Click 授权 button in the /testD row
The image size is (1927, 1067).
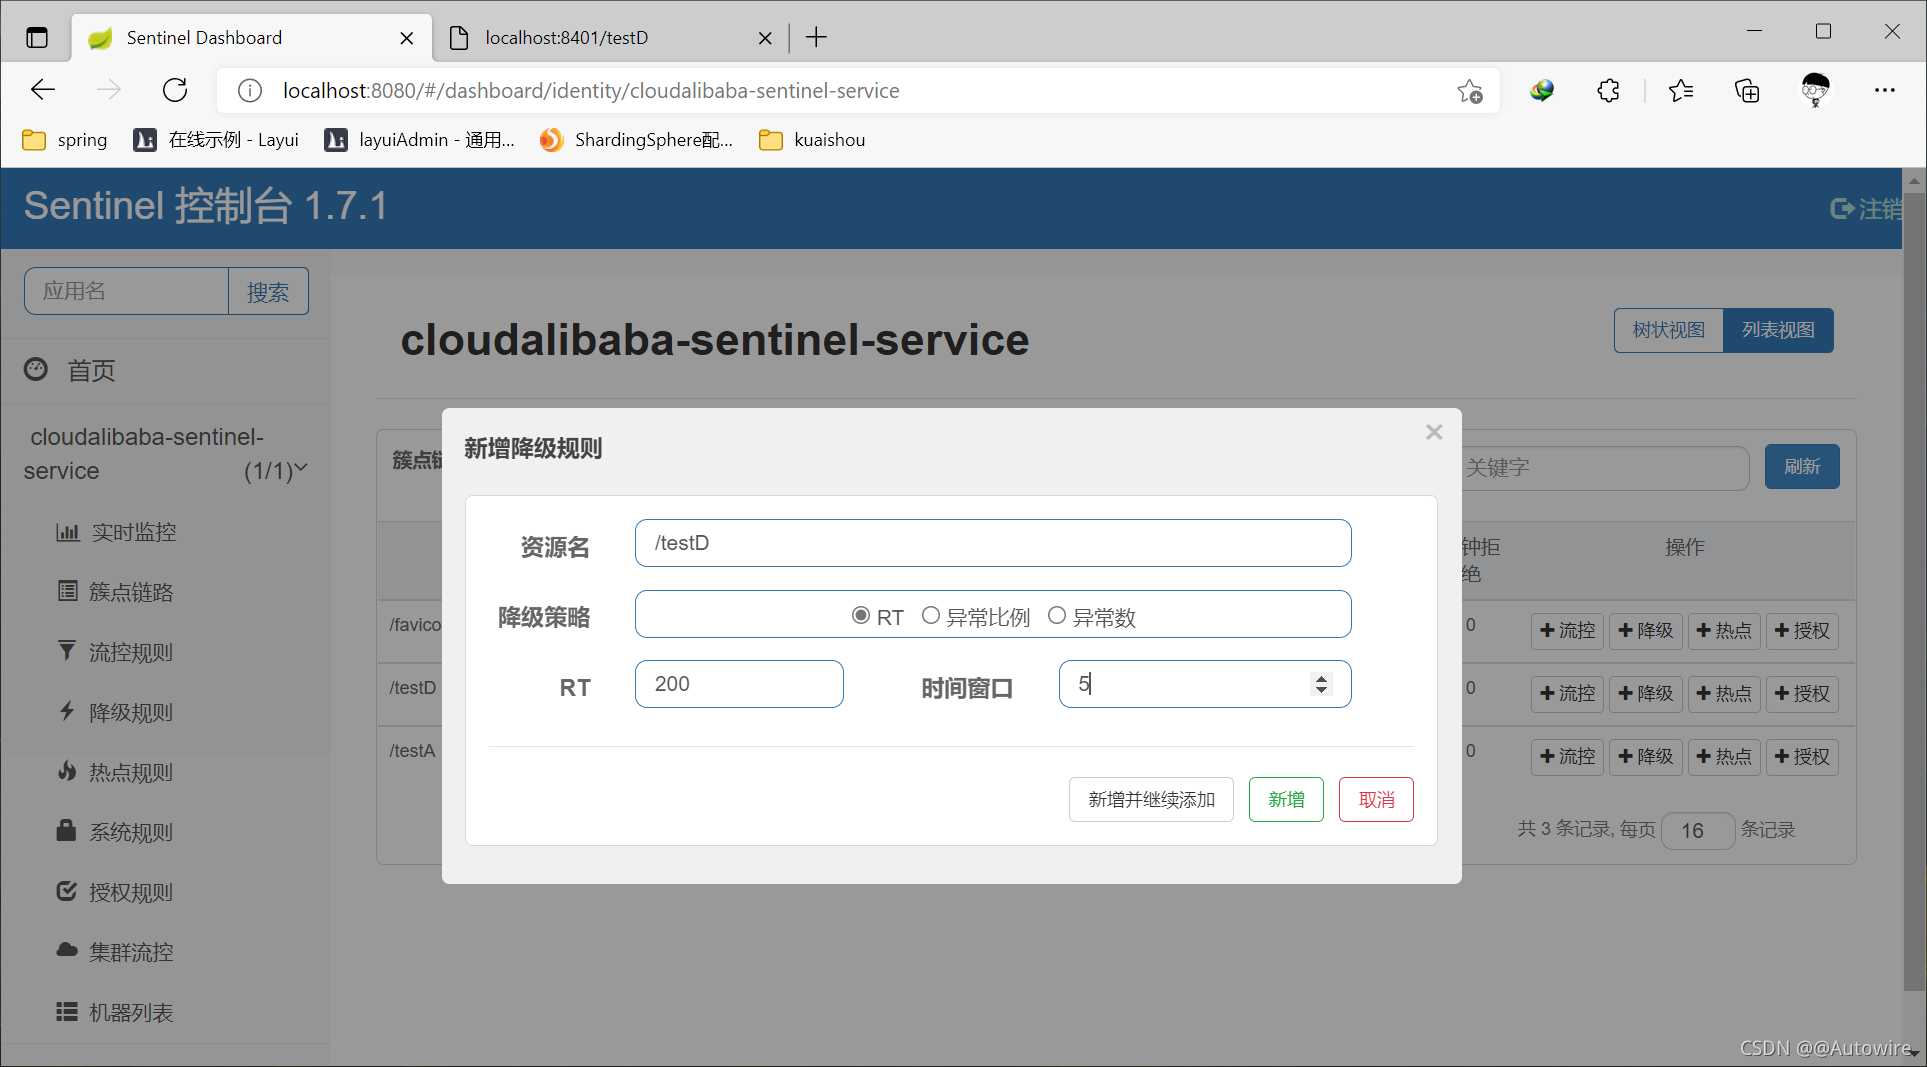1802,694
